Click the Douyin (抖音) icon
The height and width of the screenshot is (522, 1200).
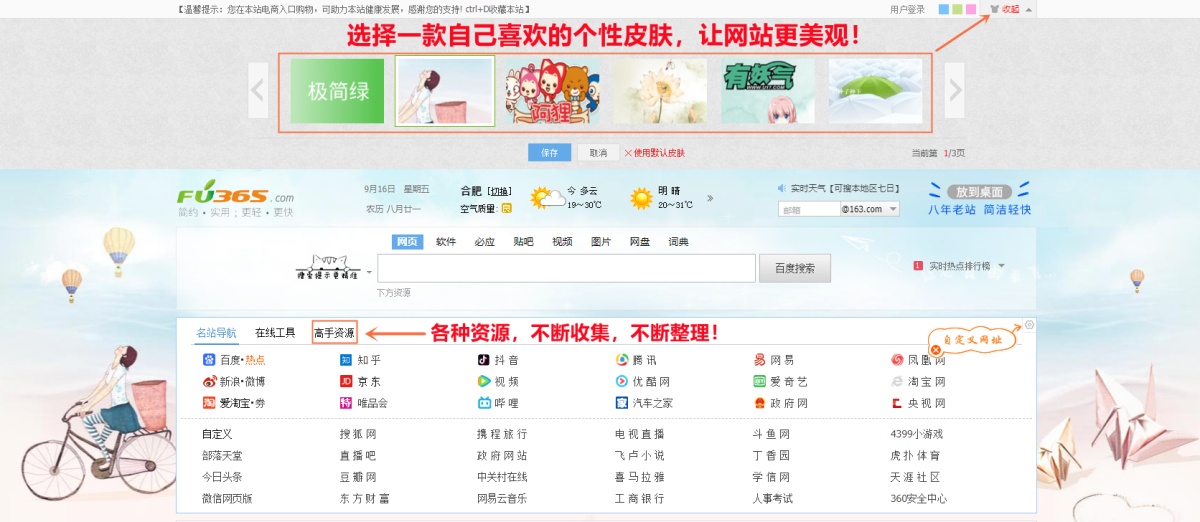click(x=484, y=360)
